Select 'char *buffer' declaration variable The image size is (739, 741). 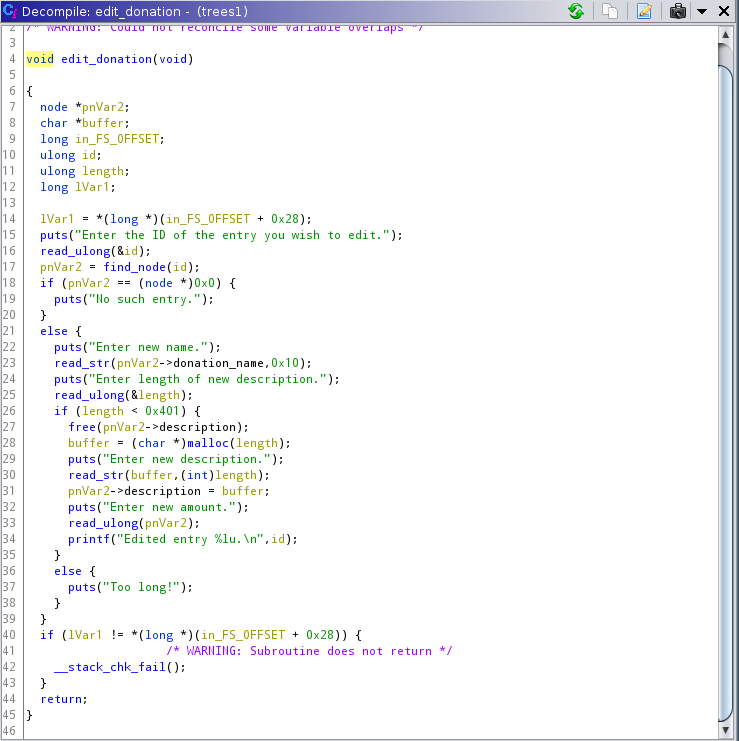point(85,123)
